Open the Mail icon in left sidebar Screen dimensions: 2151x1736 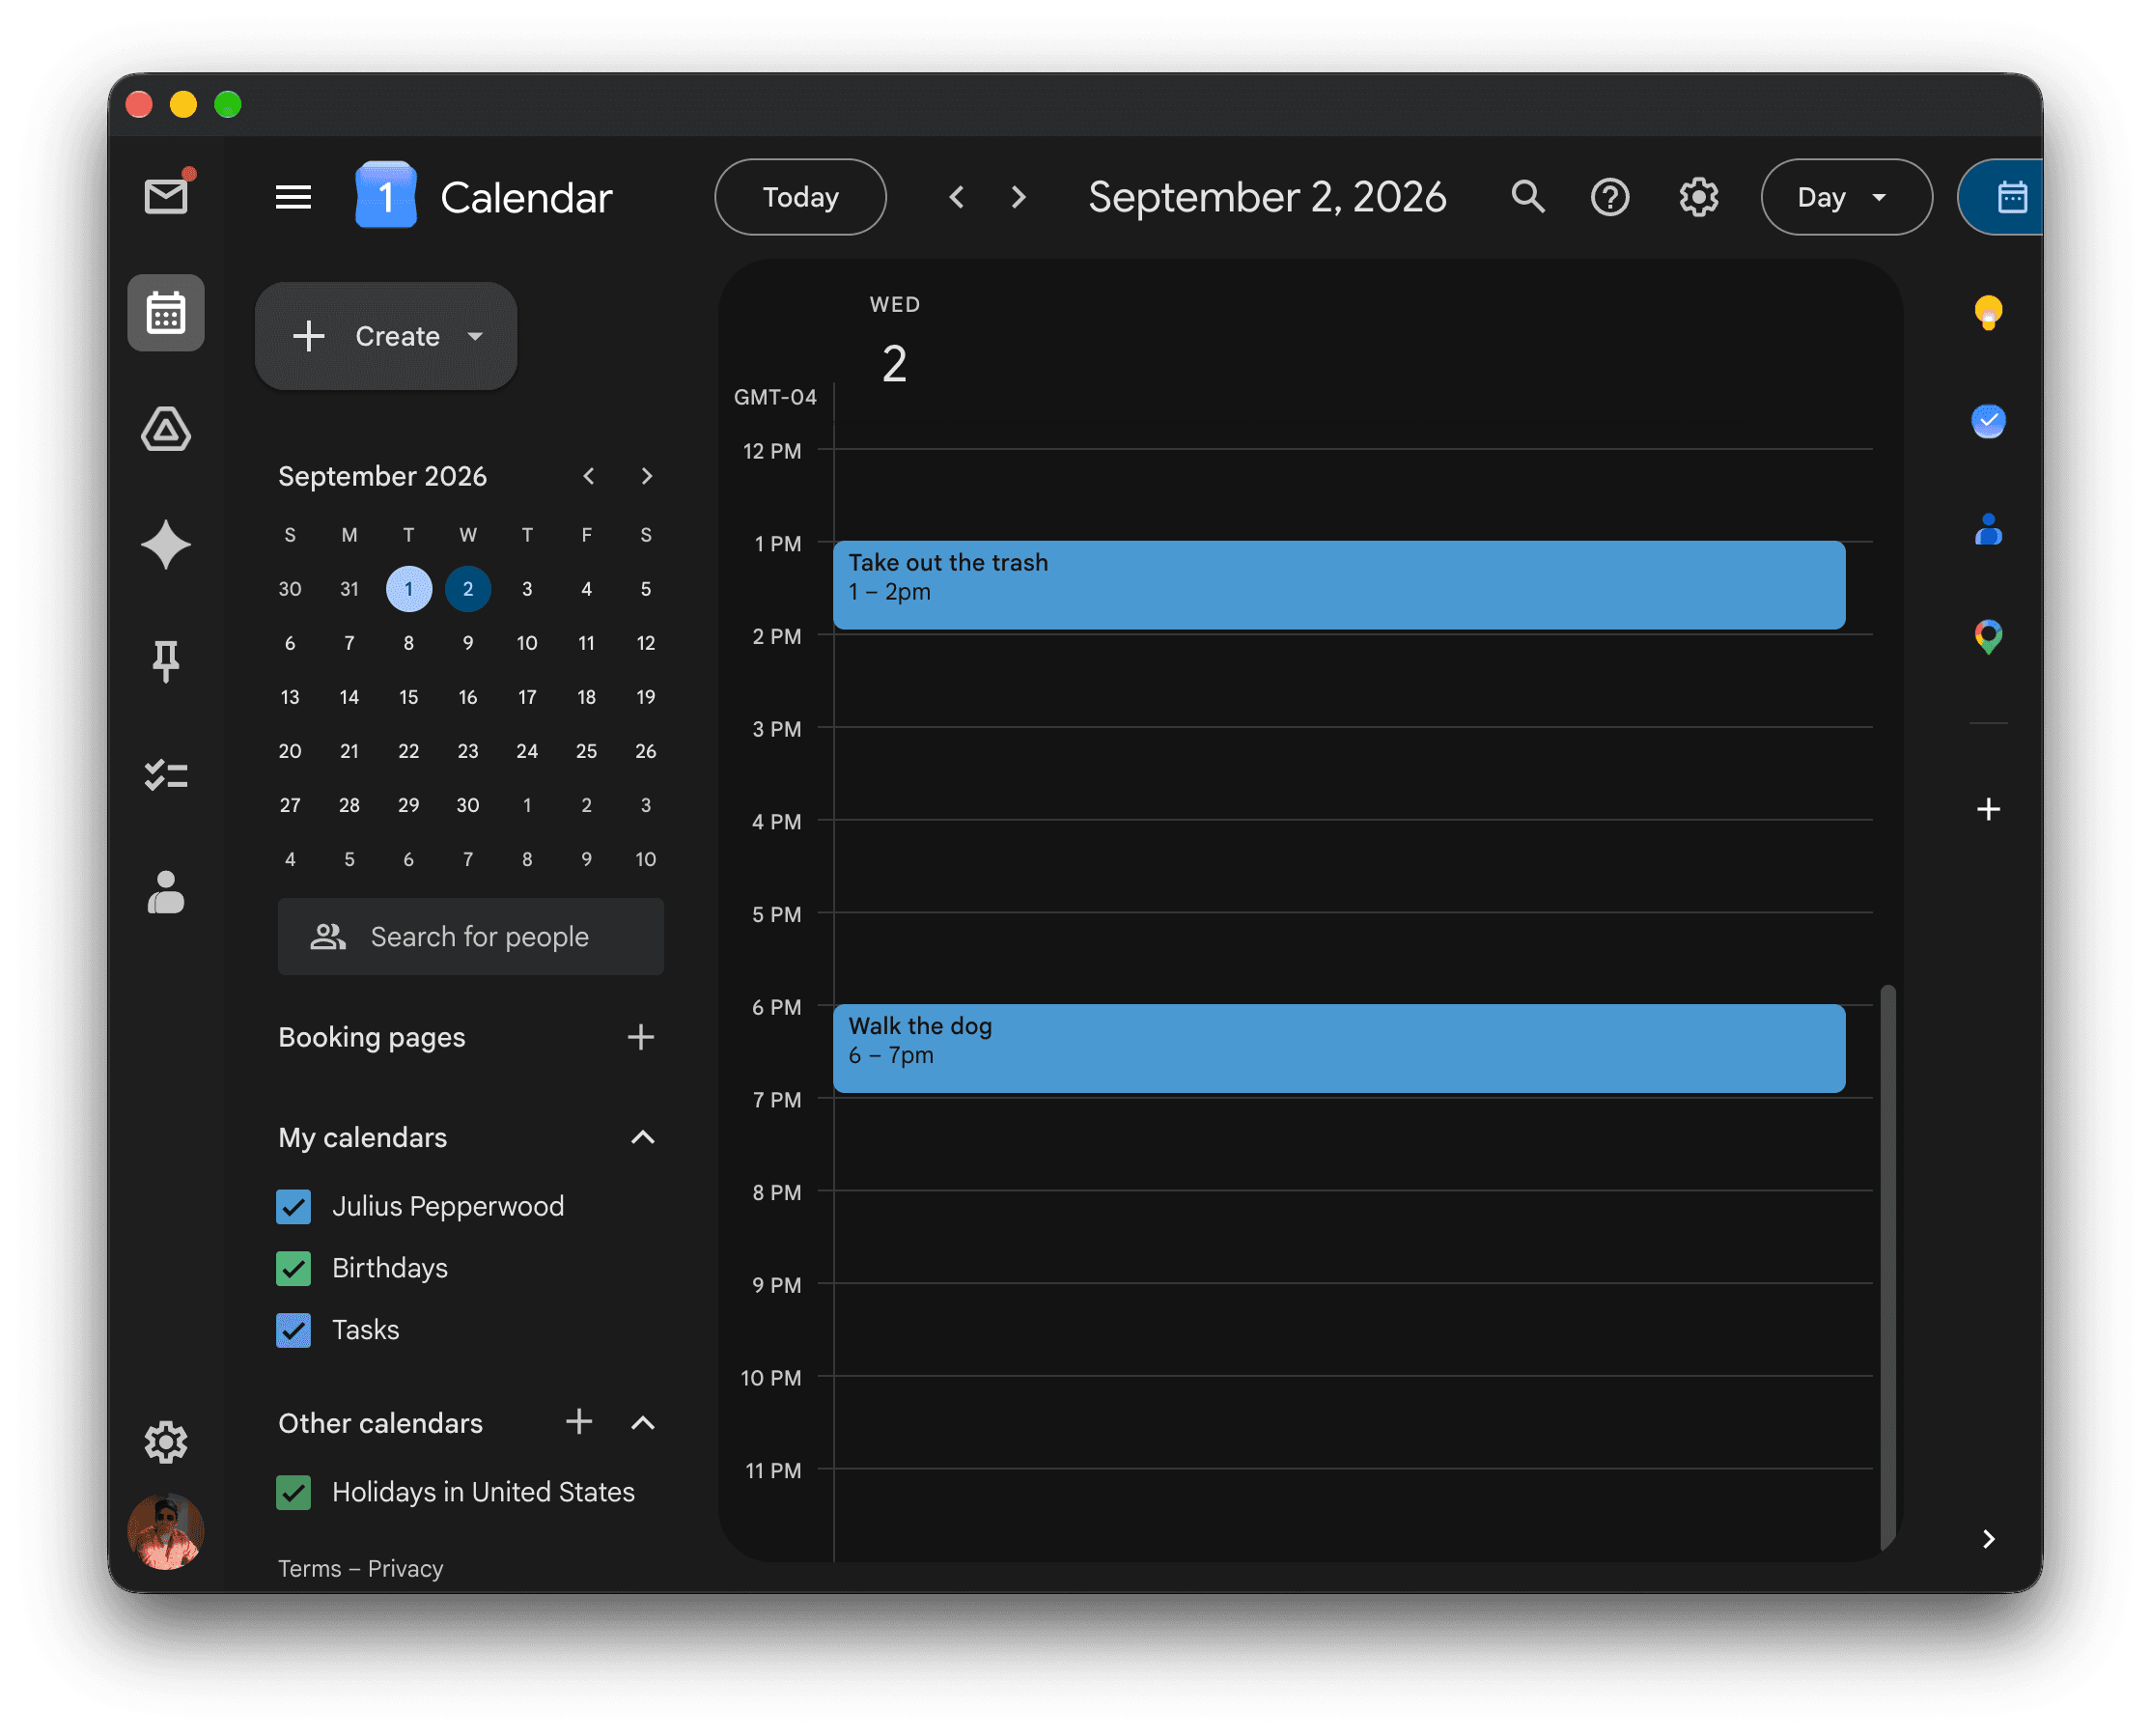(x=166, y=196)
